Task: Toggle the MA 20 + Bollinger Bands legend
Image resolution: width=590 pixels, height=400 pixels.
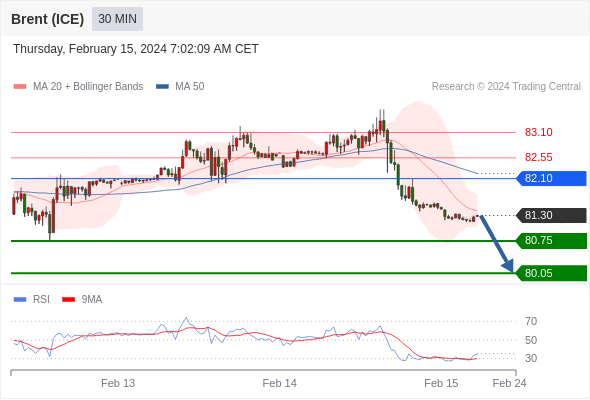Action: coord(79,87)
